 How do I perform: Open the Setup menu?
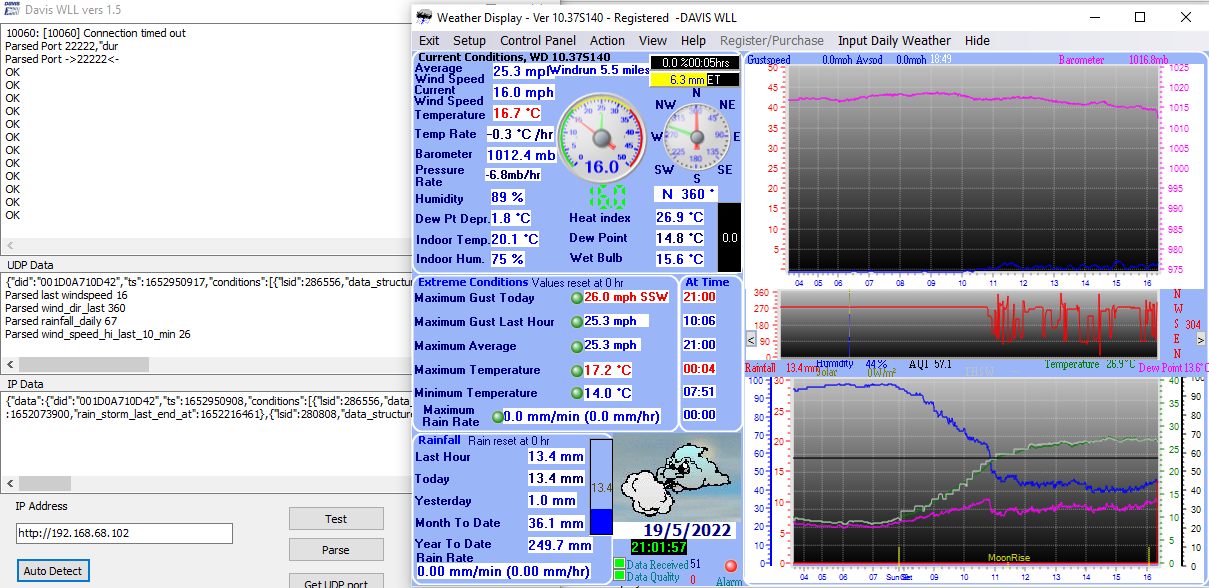click(469, 41)
